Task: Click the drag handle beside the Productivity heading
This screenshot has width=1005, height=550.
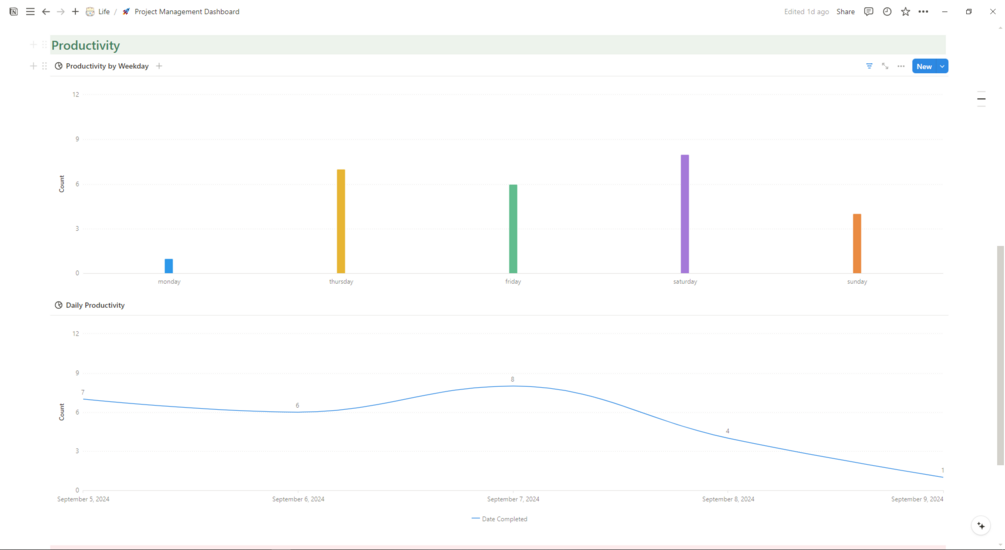Action: click(x=44, y=45)
